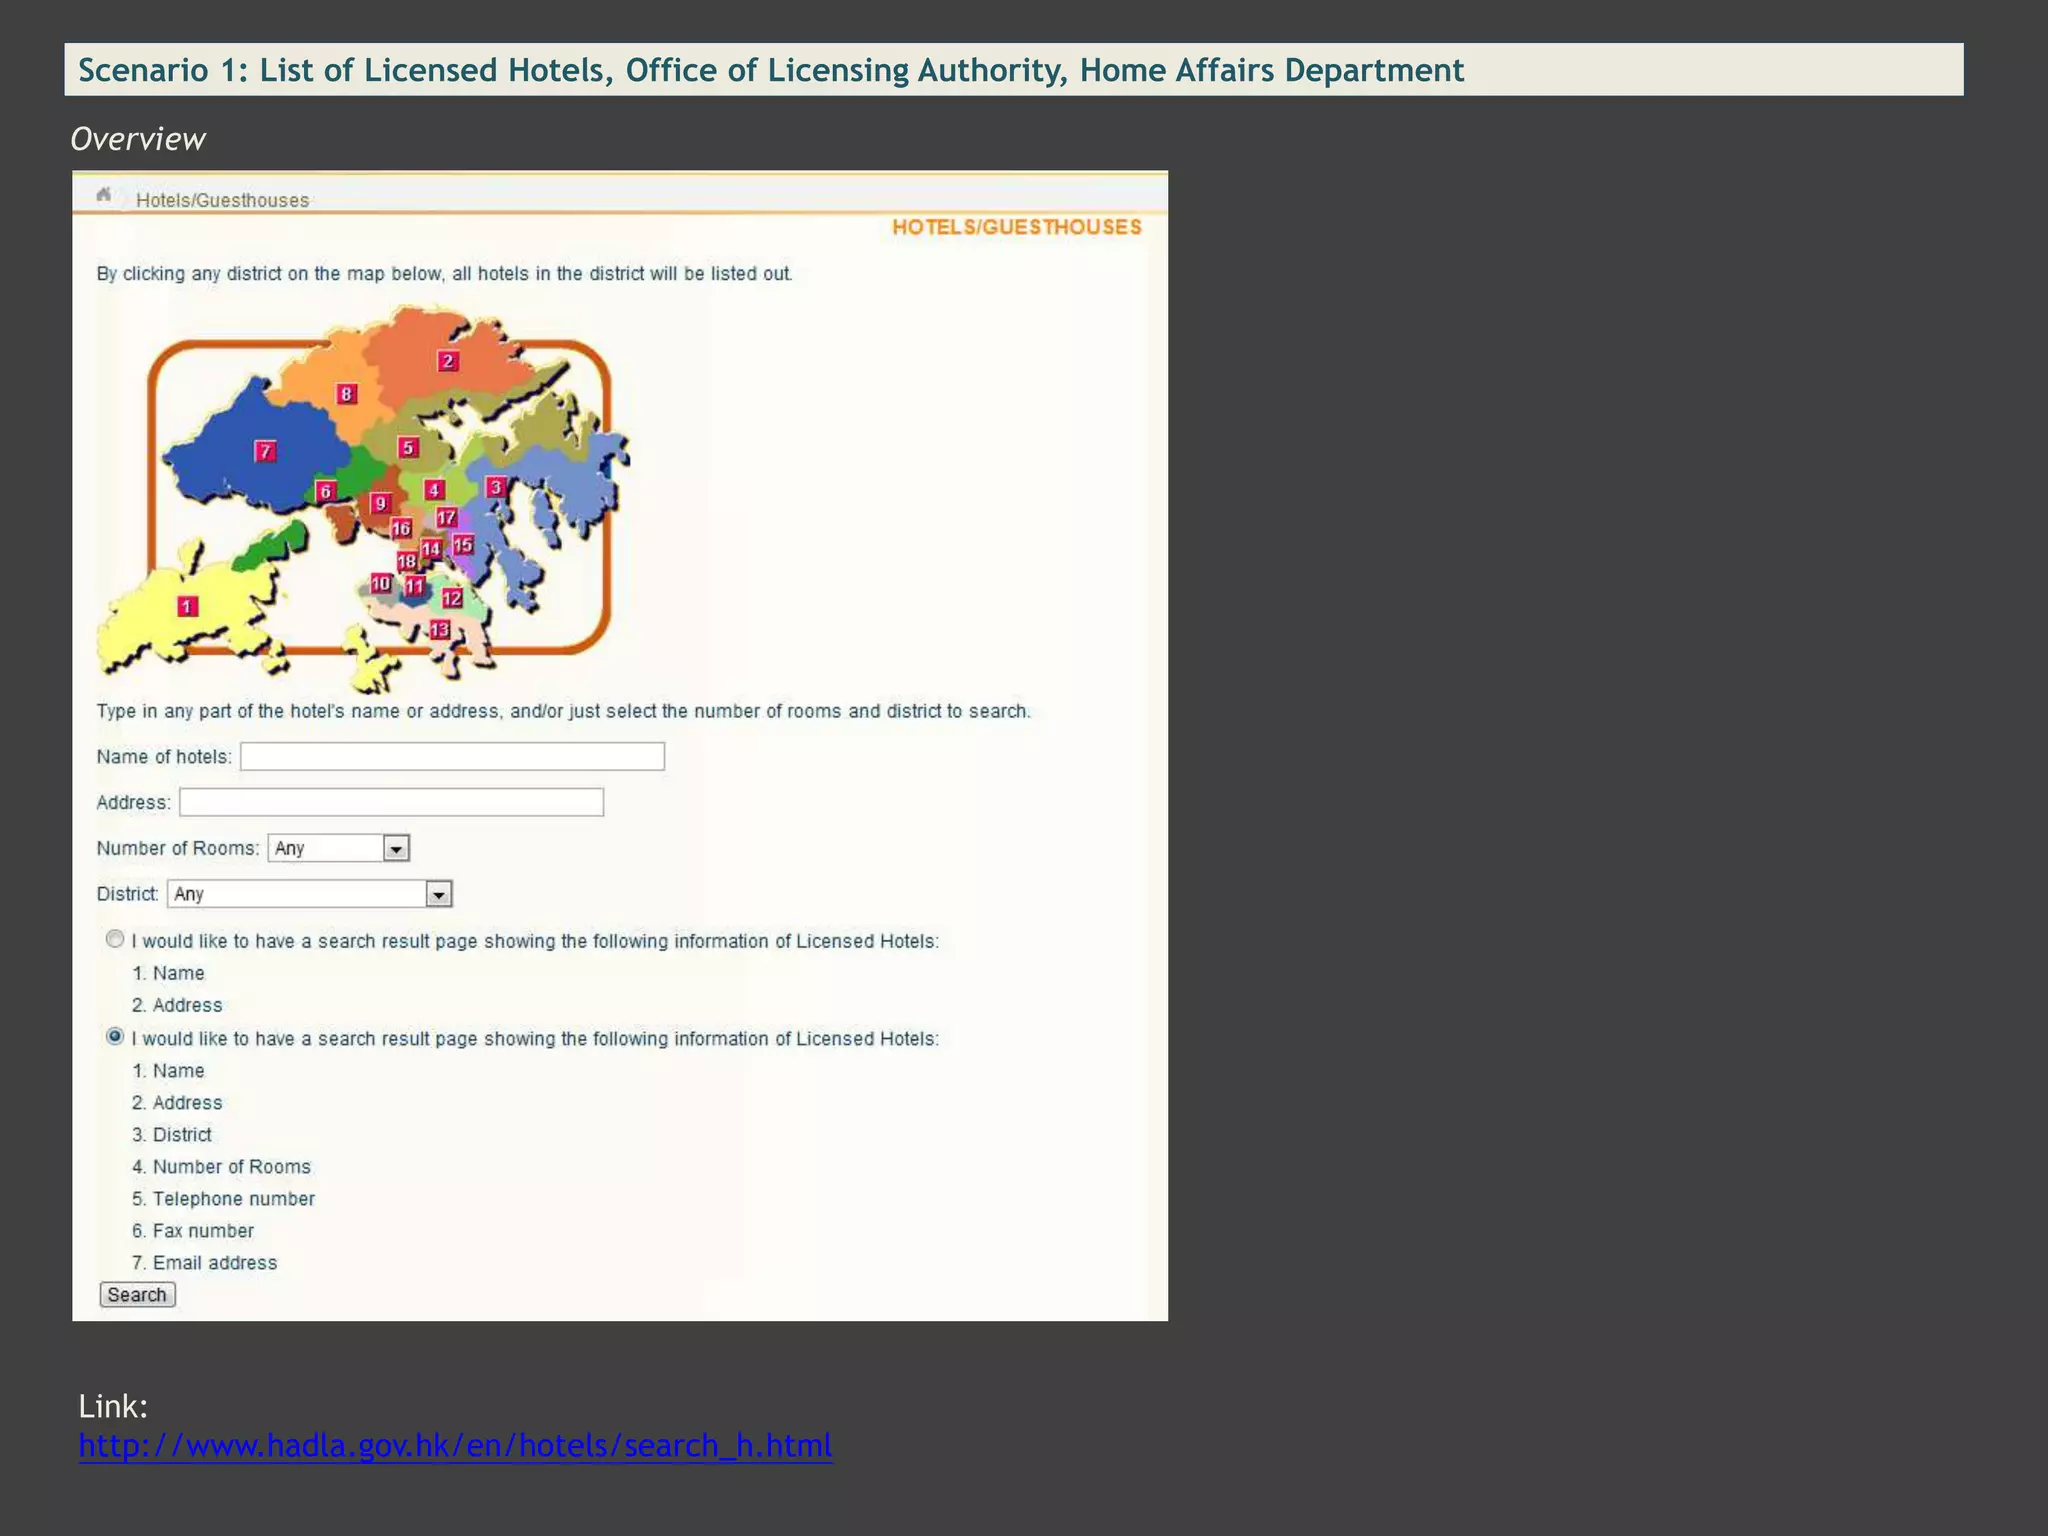Select district marker 5 on map
2048x1536 pixels.
408,447
